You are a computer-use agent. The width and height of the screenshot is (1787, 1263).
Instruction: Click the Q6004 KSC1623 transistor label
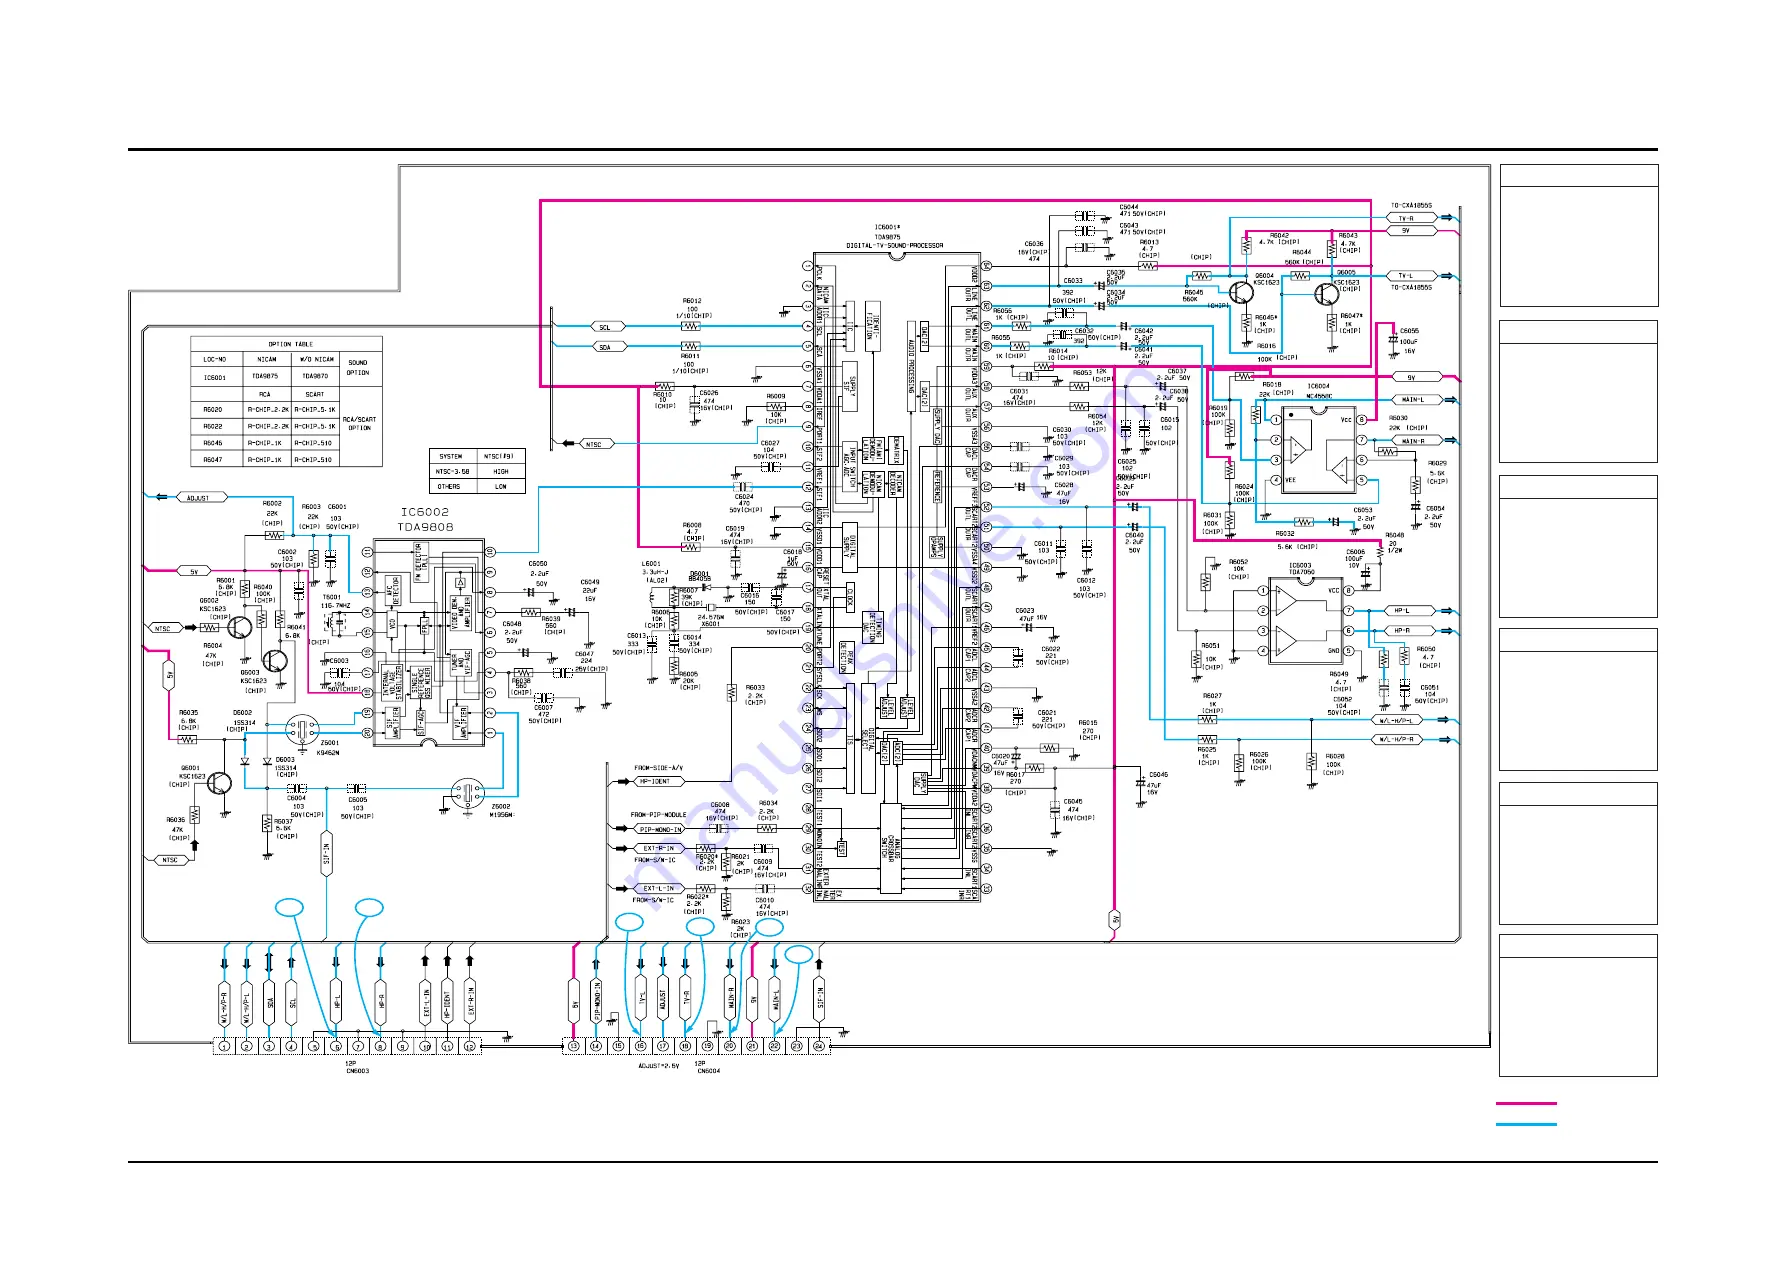(1266, 278)
